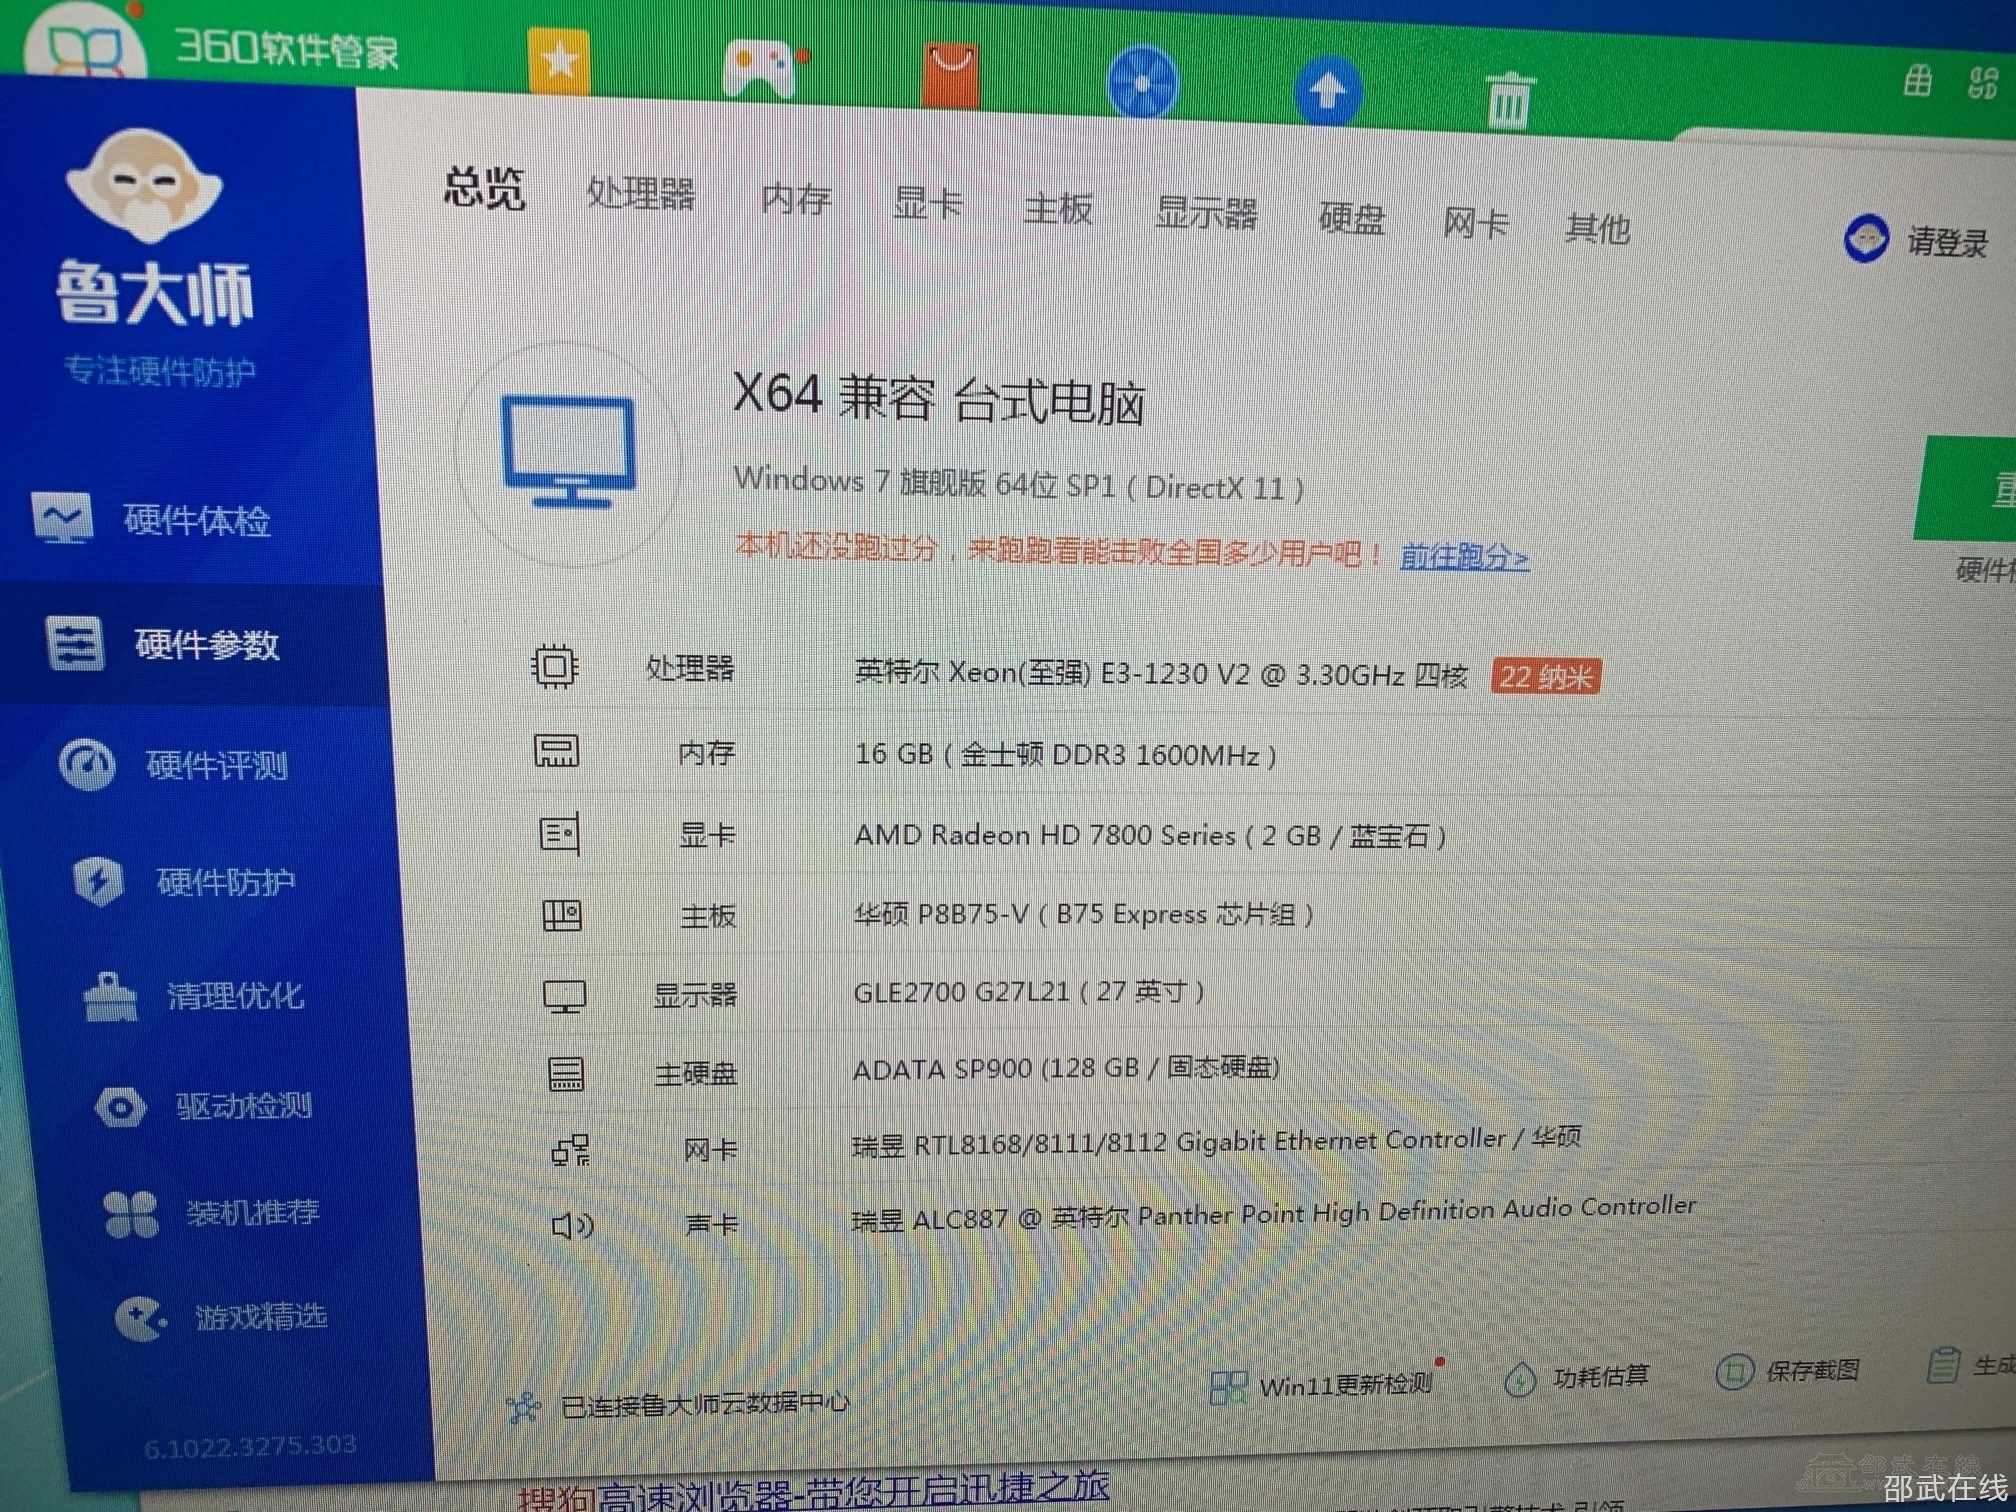Screen dimensions: 2016x1512
Task: Open the 硬盘 hard disk tab
Action: [x=1351, y=218]
